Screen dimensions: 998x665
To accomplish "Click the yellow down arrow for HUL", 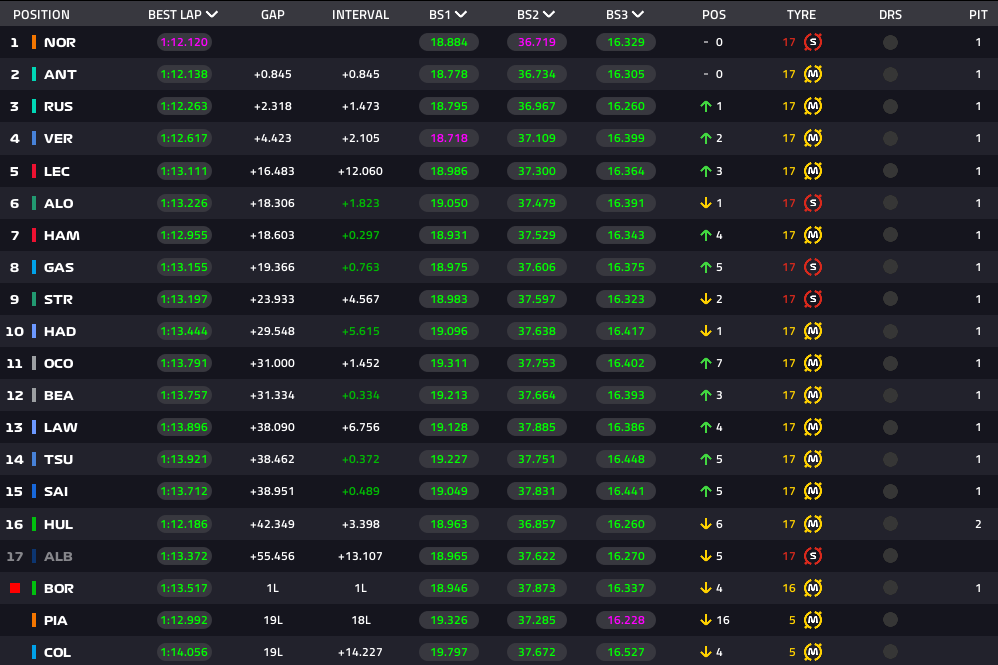I will (x=706, y=524).
